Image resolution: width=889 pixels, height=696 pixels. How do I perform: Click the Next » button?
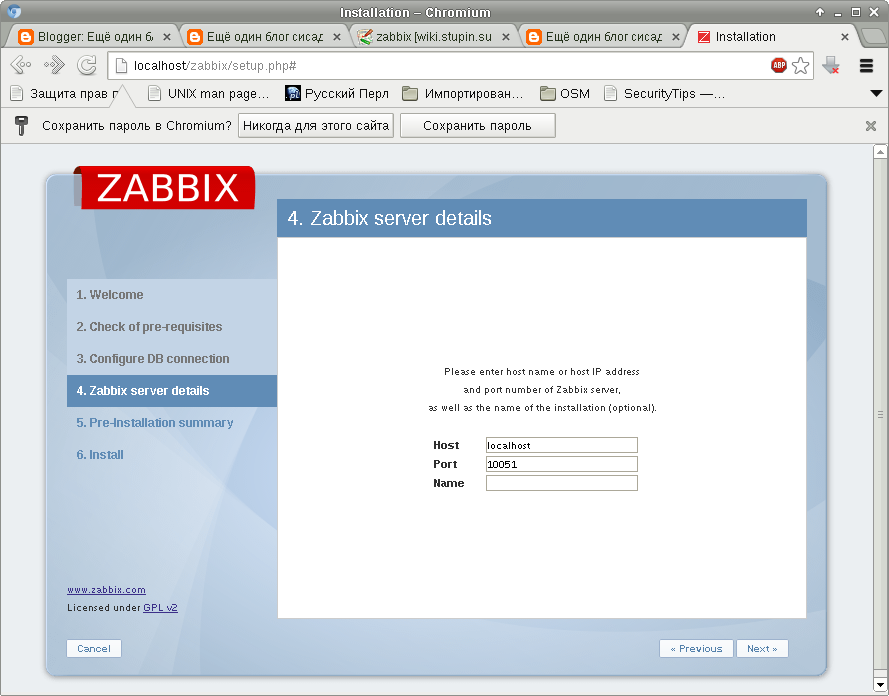tap(762, 648)
